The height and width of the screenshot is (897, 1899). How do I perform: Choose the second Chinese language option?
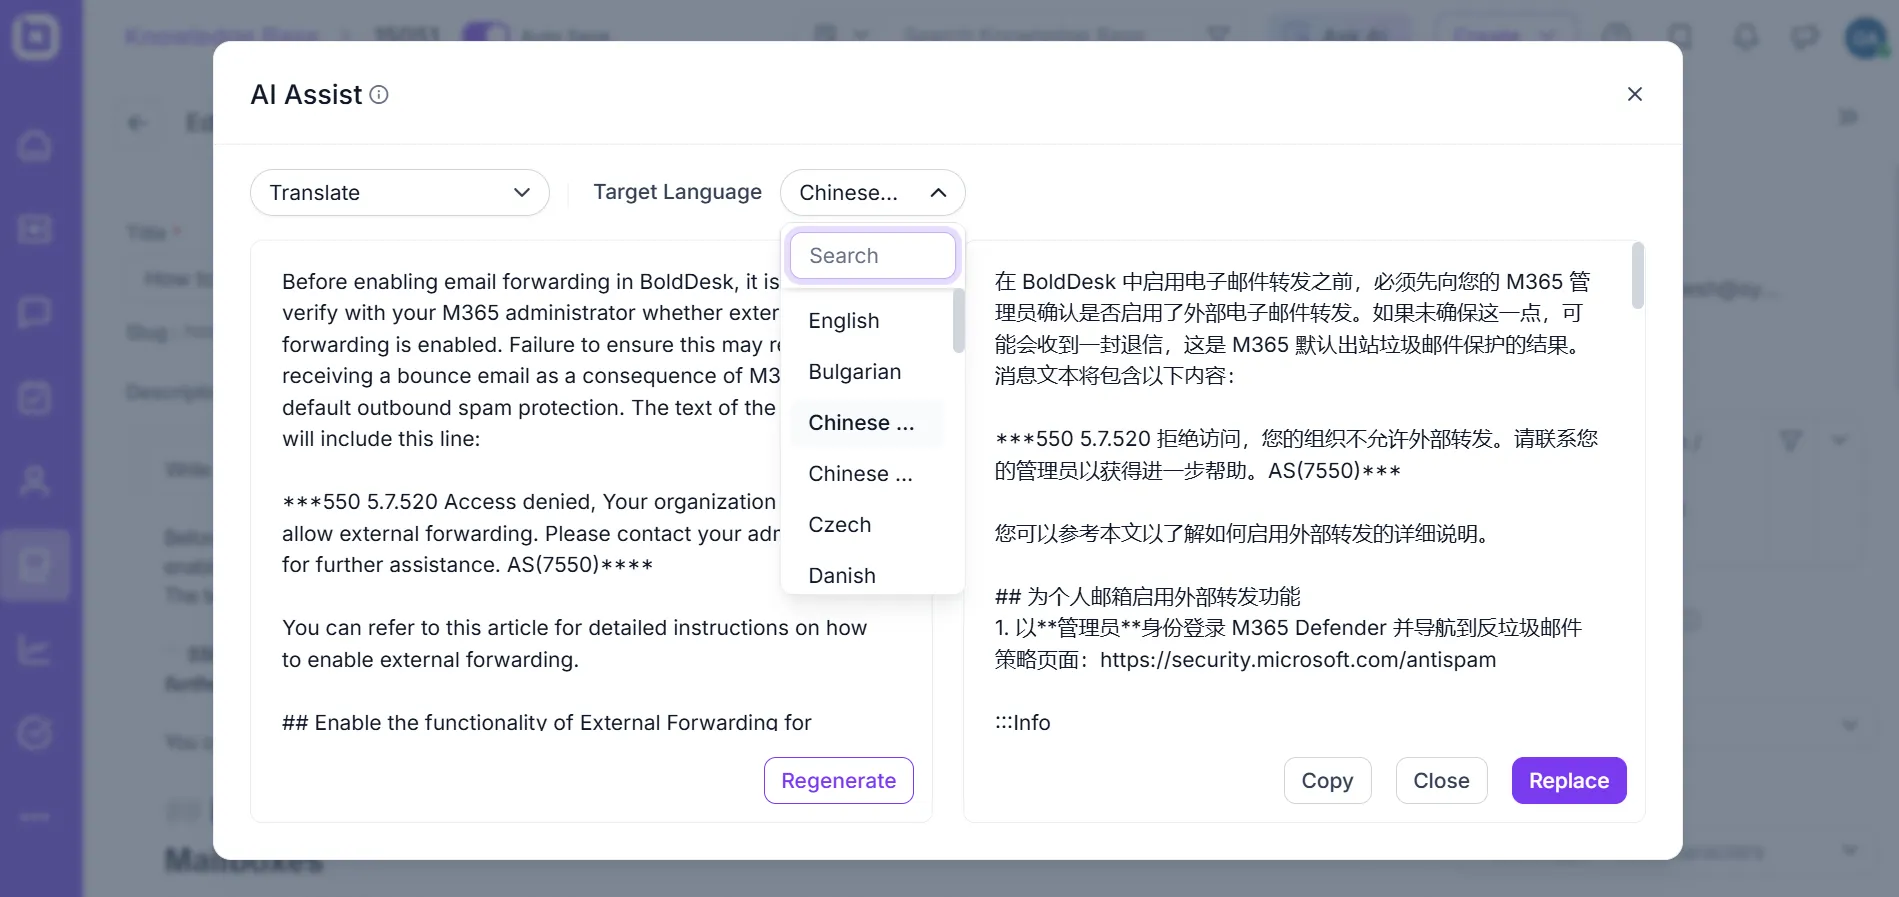click(861, 474)
